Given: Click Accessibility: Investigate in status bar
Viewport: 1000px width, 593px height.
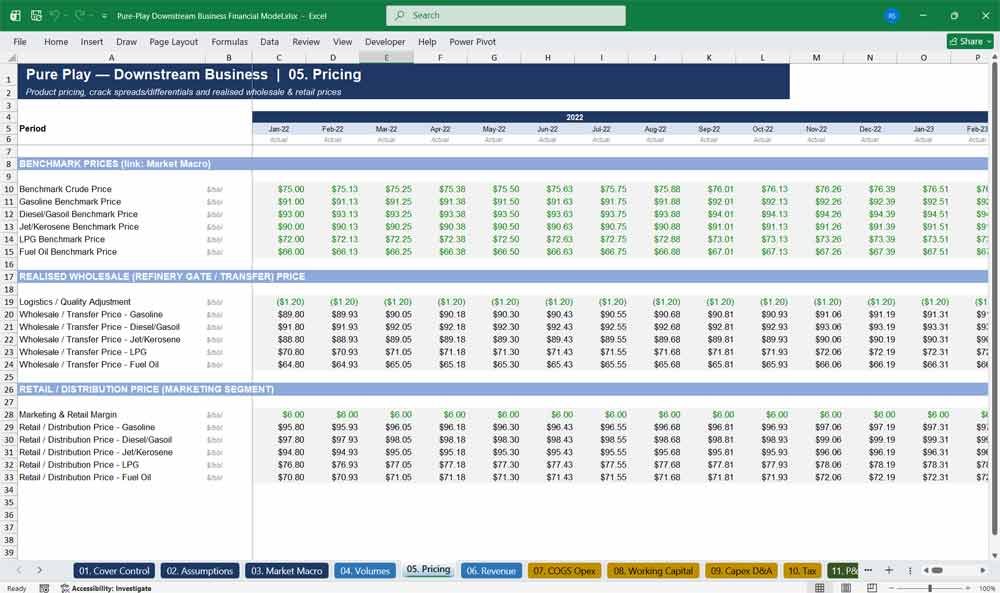Looking at the screenshot, I should [x=106, y=588].
